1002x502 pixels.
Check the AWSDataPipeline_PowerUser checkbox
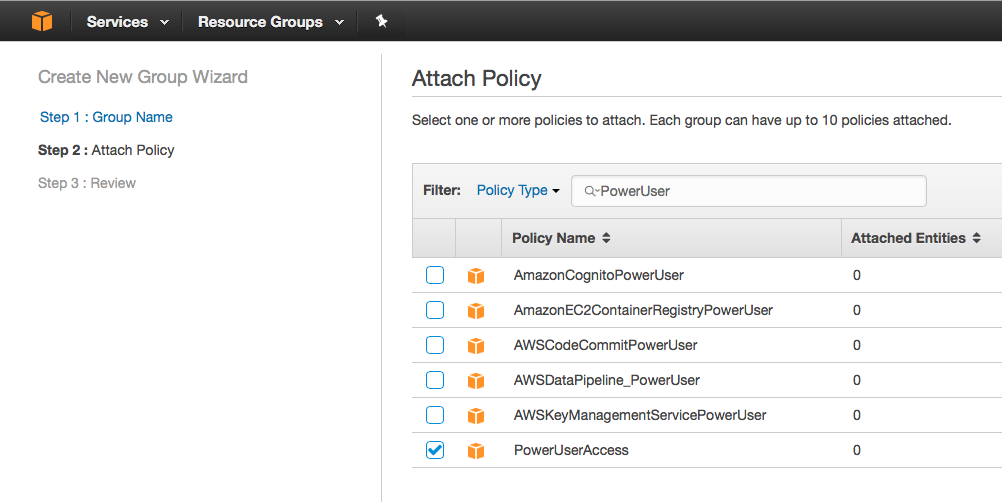tap(435, 380)
